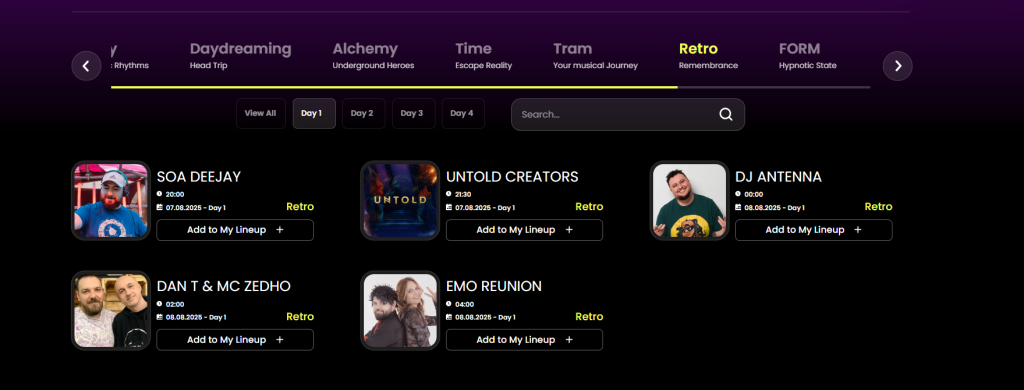The height and width of the screenshot is (390, 1024).
Task: Add DJ ANTENNA to My Lineup
Action: pyautogui.click(x=814, y=230)
